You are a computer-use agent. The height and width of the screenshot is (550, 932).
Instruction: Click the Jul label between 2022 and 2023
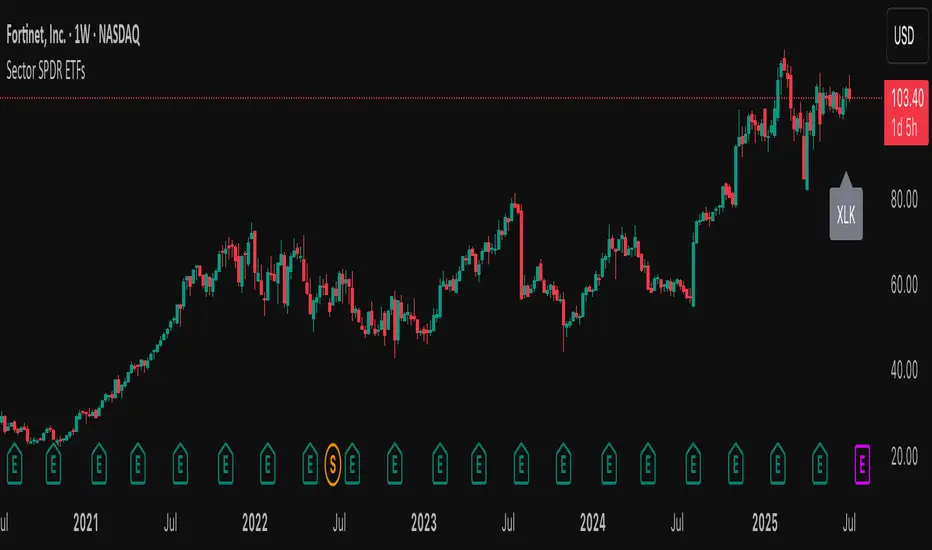pos(339,523)
